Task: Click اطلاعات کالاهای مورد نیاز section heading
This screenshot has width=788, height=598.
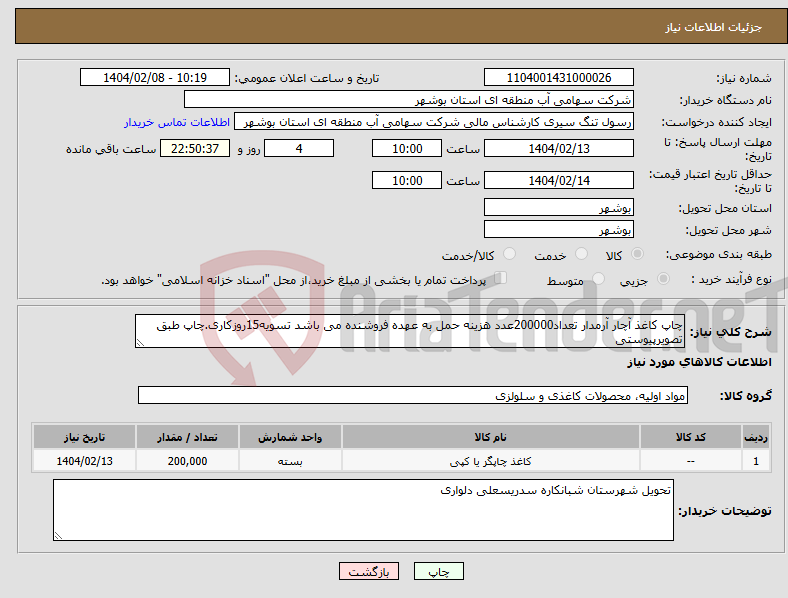Action: click(699, 362)
